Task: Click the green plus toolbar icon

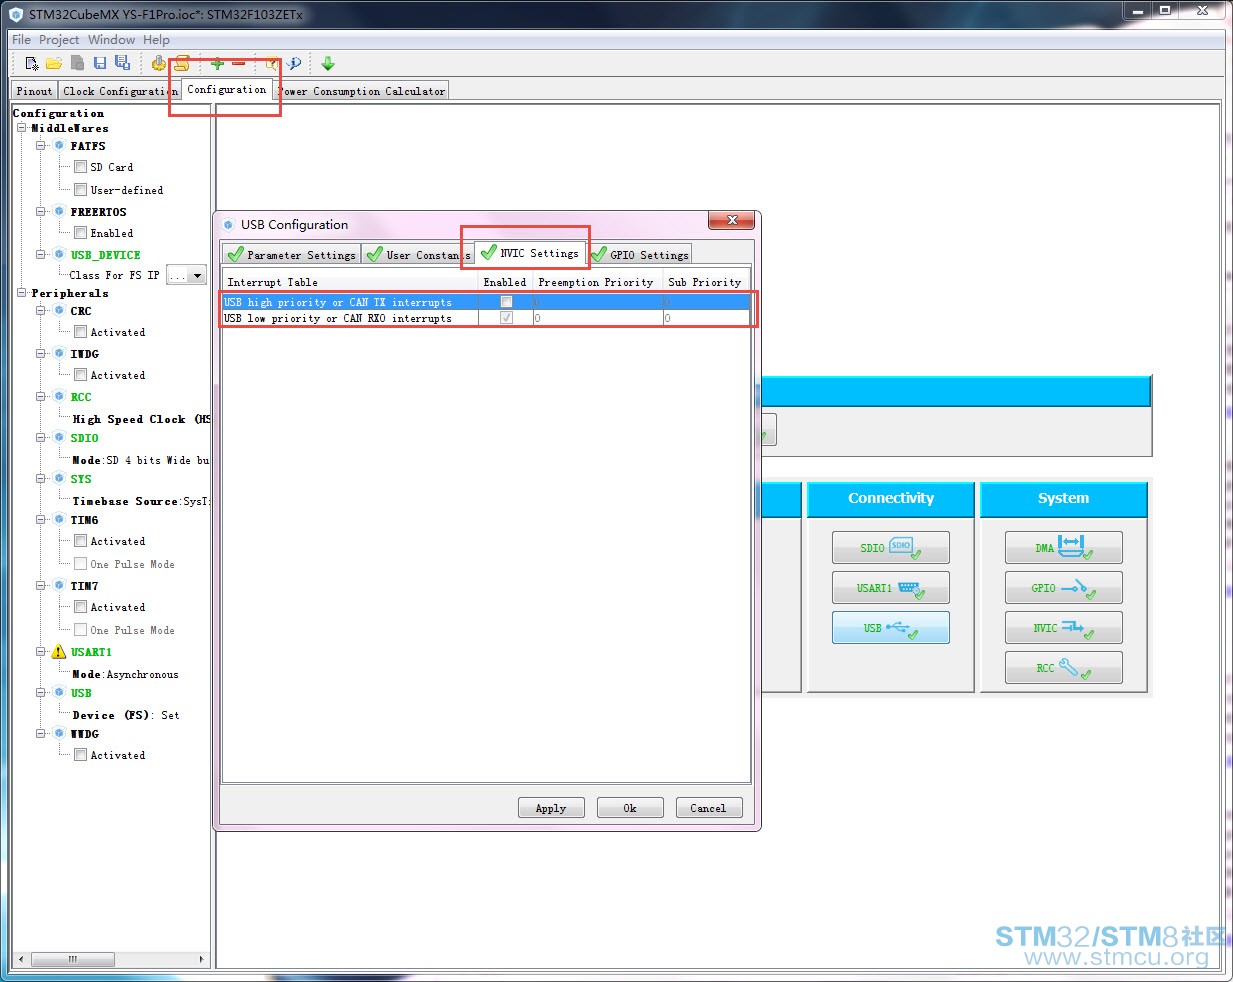Action: (x=217, y=63)
